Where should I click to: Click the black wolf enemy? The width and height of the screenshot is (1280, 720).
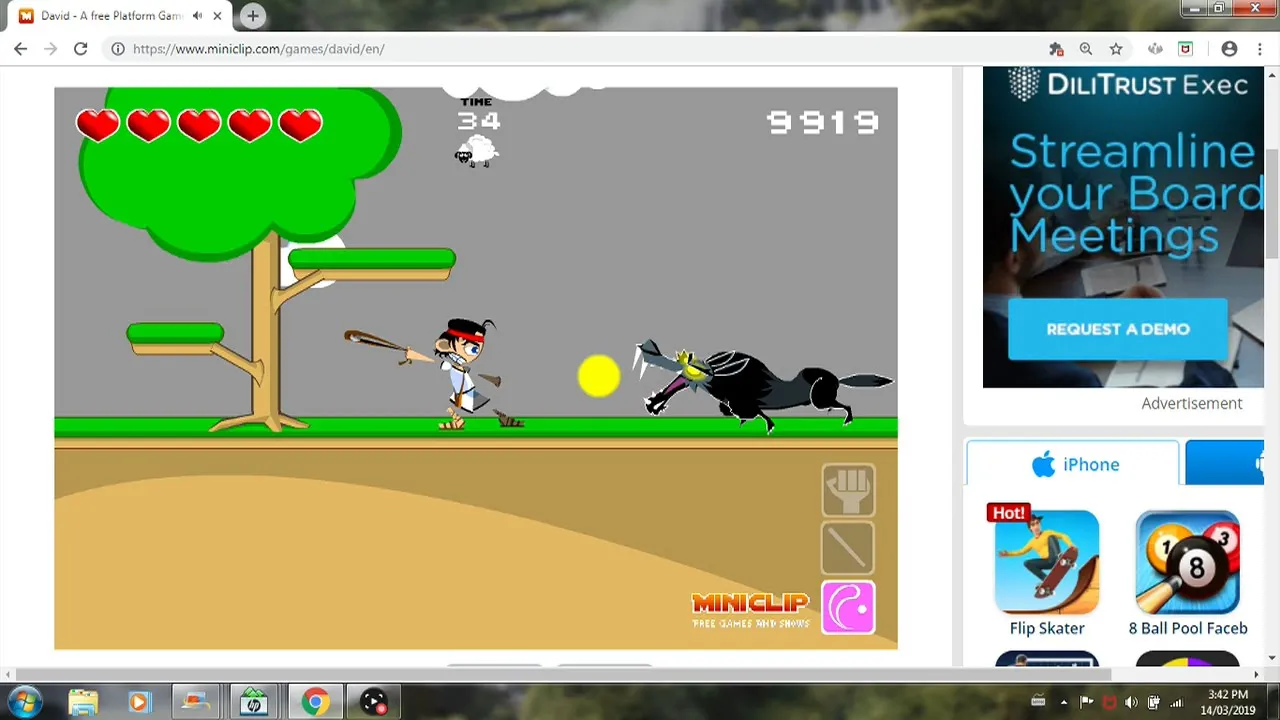pos(765,385)
